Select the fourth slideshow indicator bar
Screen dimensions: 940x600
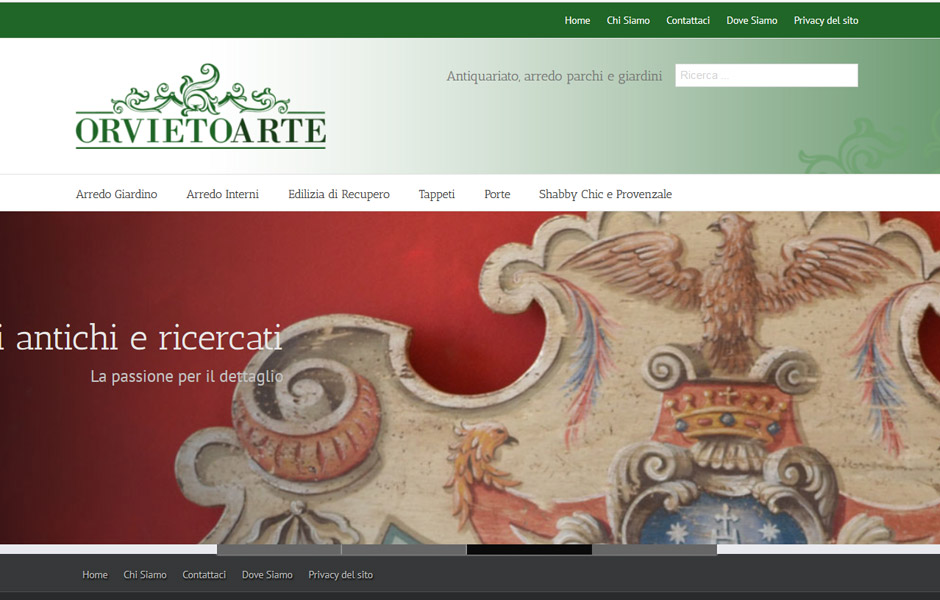pyautogui.click(x=655, y=550)
